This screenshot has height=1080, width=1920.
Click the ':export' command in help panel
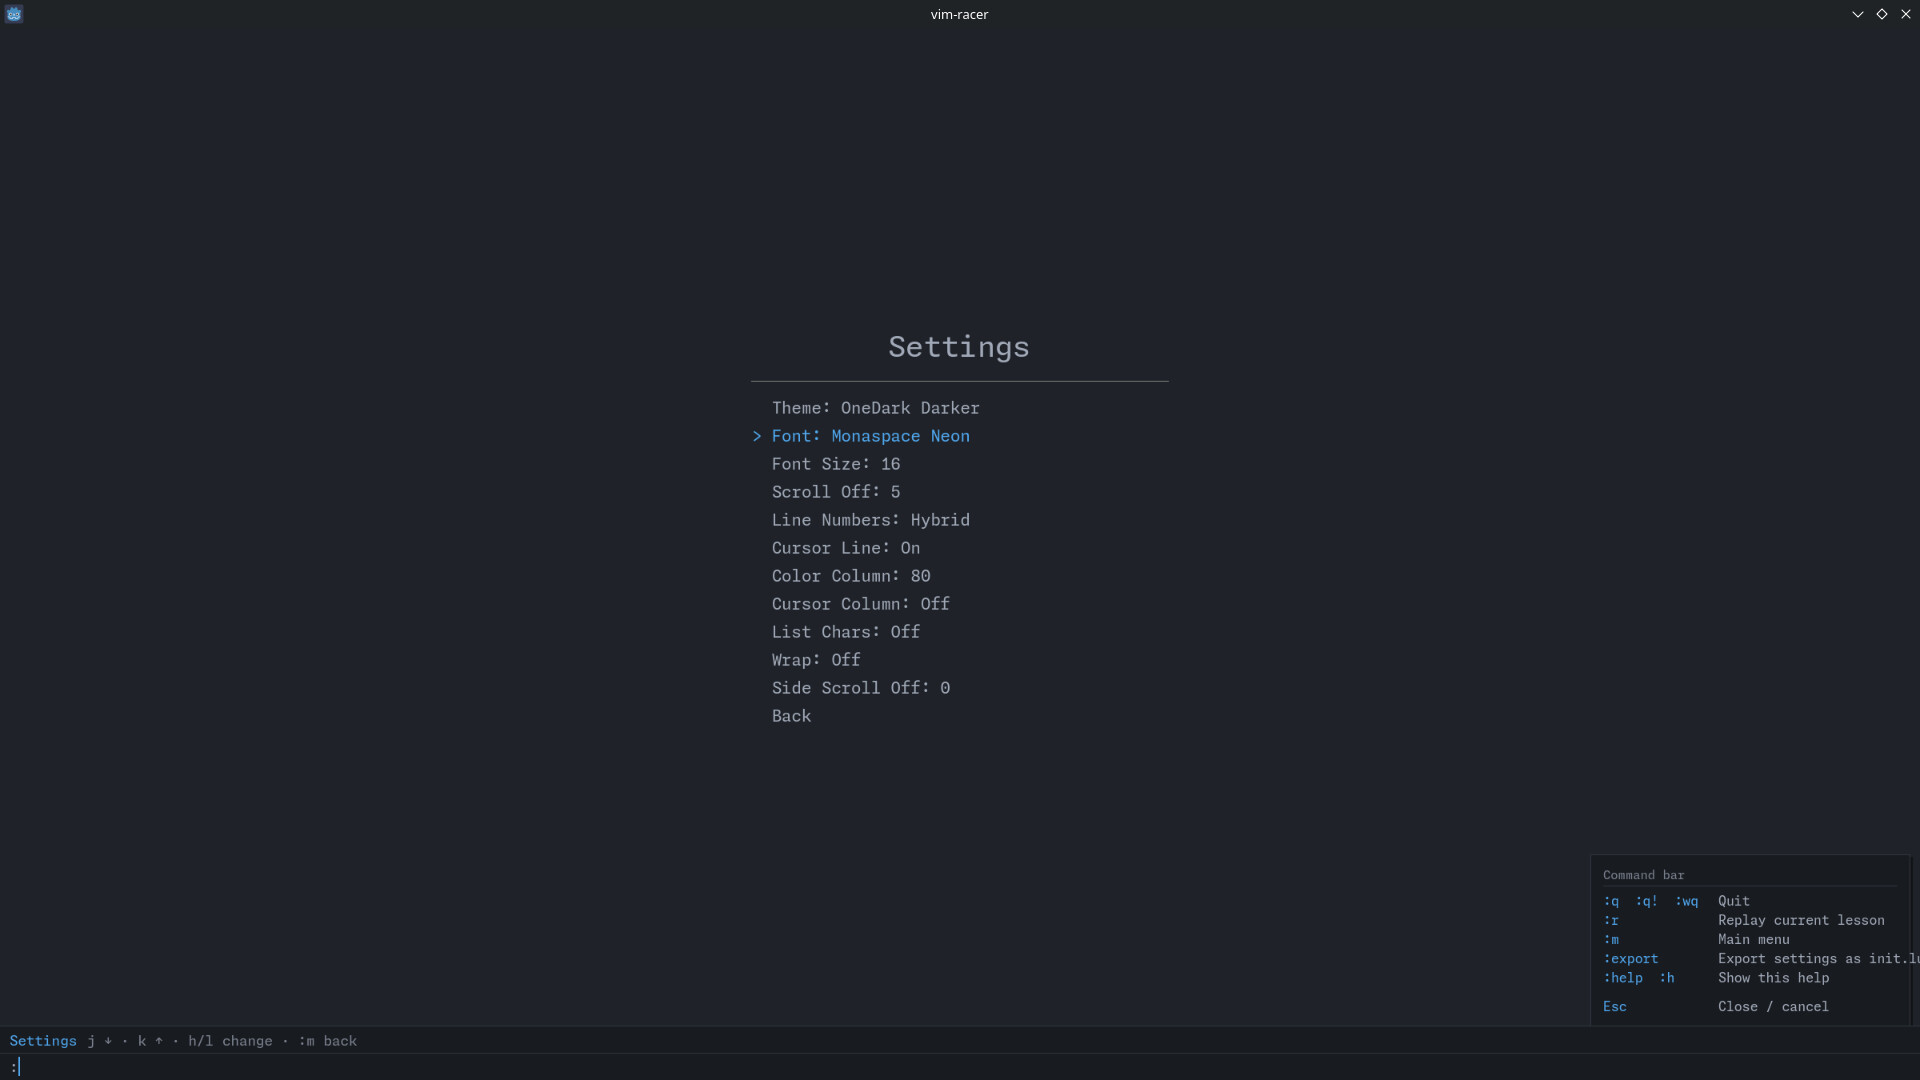point(1631,958)
